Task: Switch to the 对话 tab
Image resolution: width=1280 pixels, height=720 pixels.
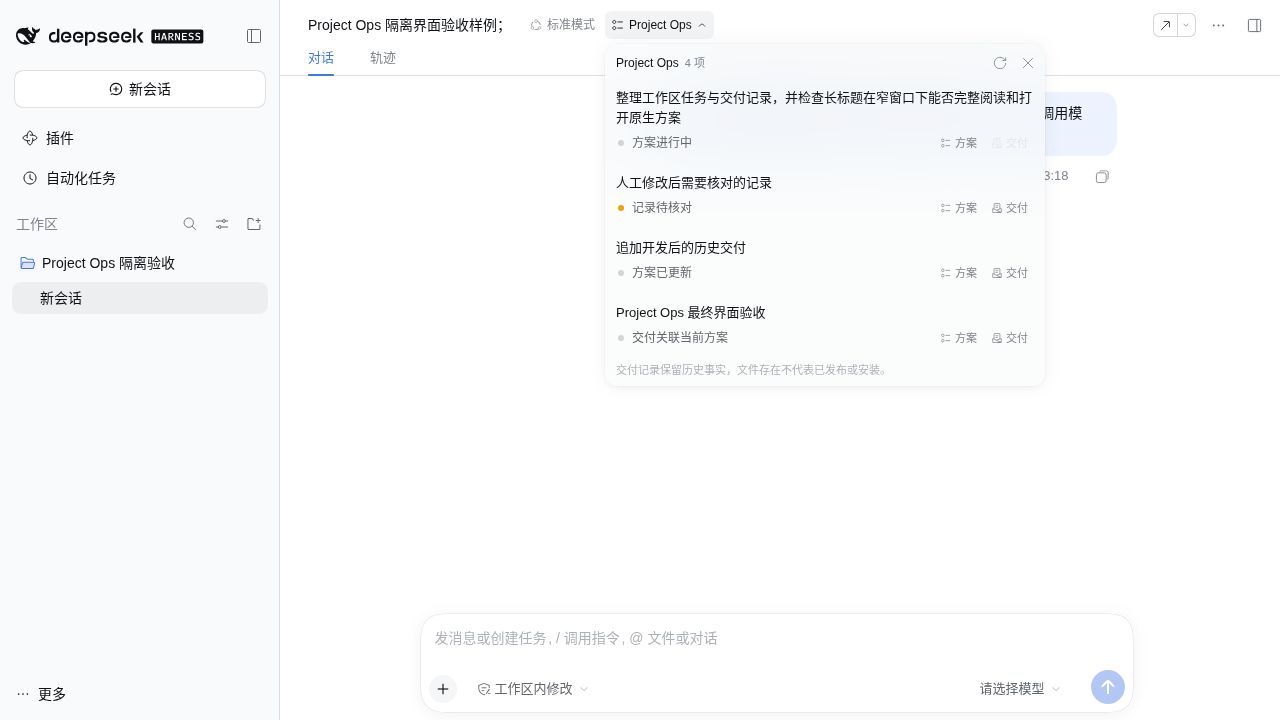Action: 321,58
